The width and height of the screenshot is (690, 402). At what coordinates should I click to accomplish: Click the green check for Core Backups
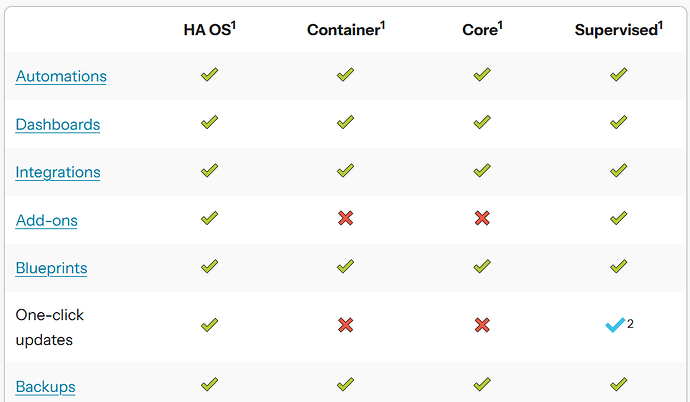tap(482, 384)
